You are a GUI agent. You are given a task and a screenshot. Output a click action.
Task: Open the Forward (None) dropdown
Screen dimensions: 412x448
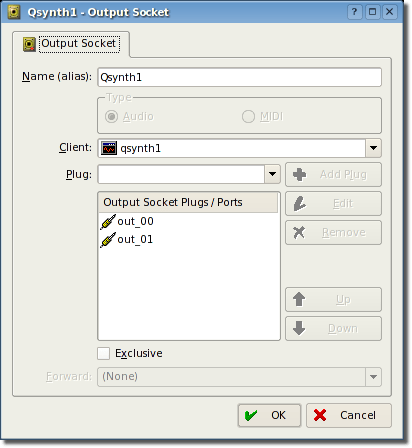239,377
